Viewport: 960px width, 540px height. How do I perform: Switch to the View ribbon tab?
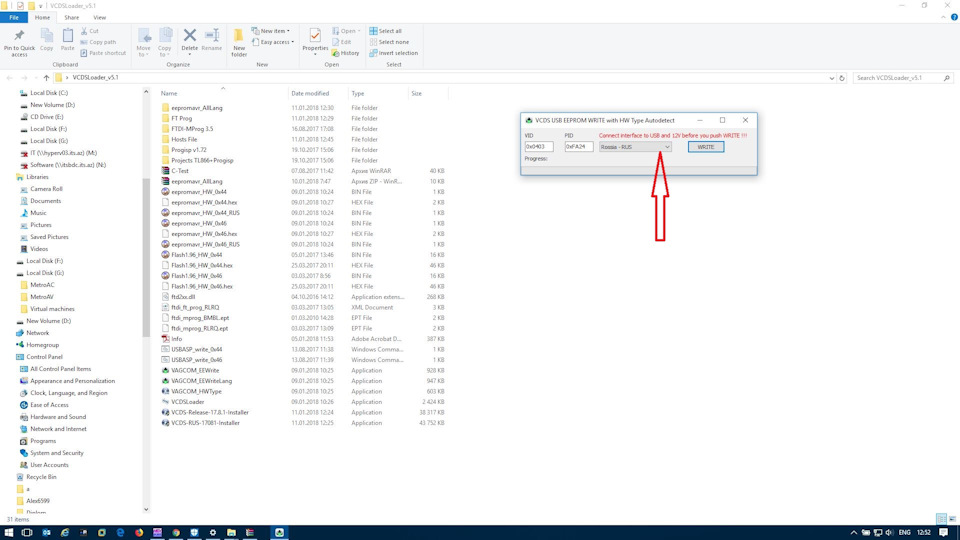99,18
